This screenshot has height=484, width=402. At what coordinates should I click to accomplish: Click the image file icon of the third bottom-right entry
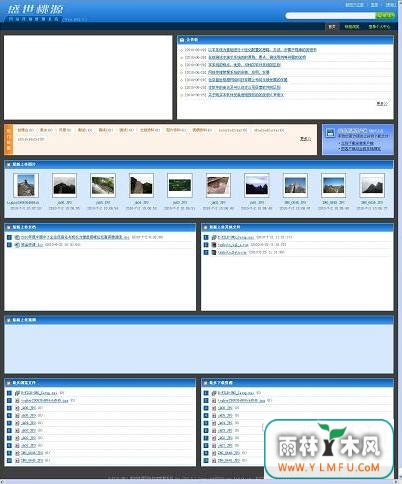[x=214, y=408]
